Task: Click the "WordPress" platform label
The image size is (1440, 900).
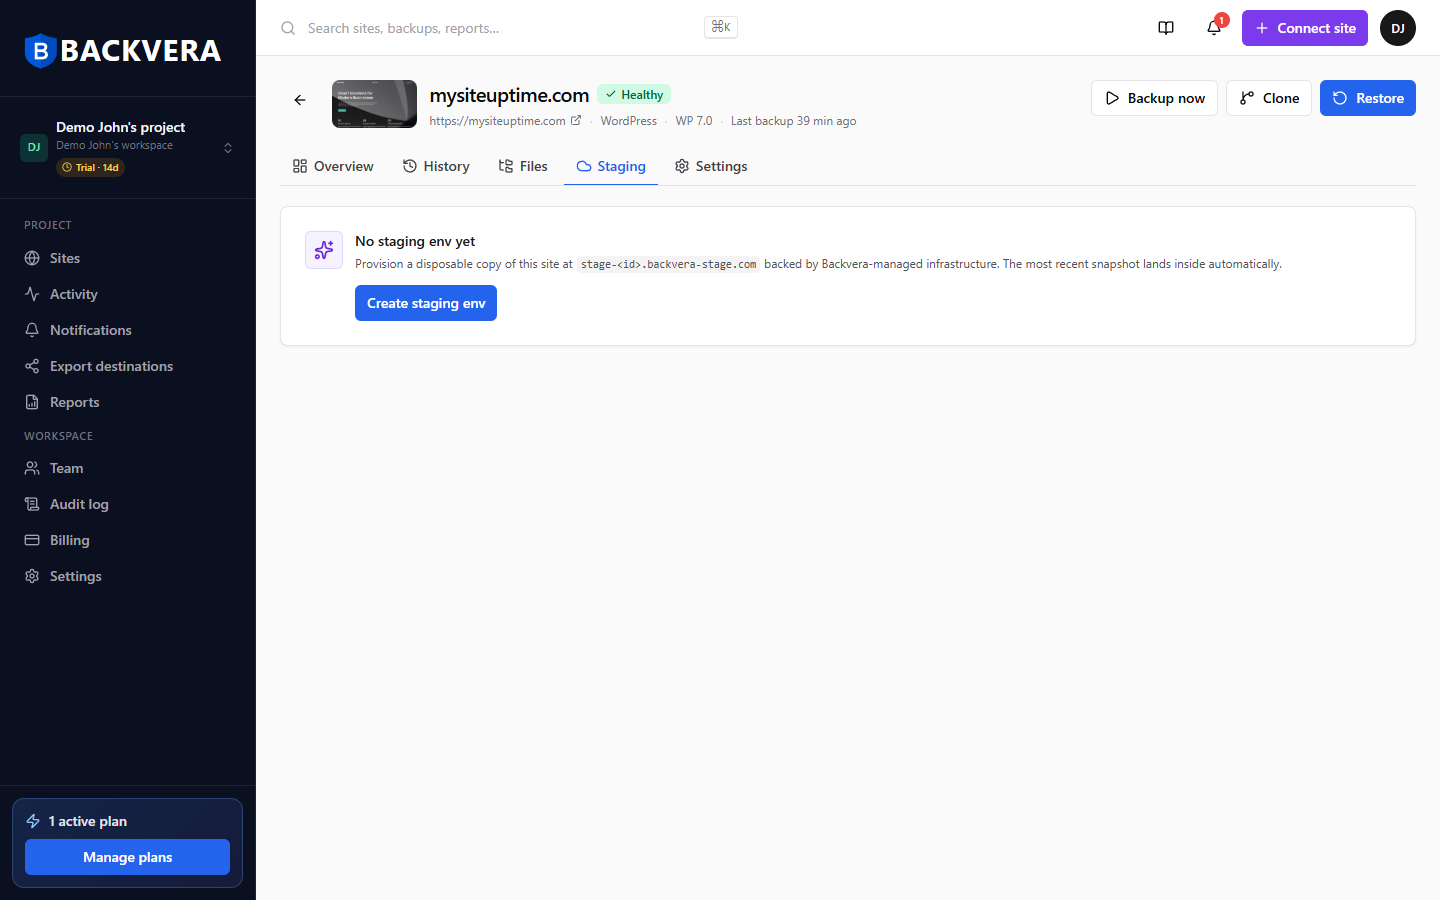Action: (629, 121)
